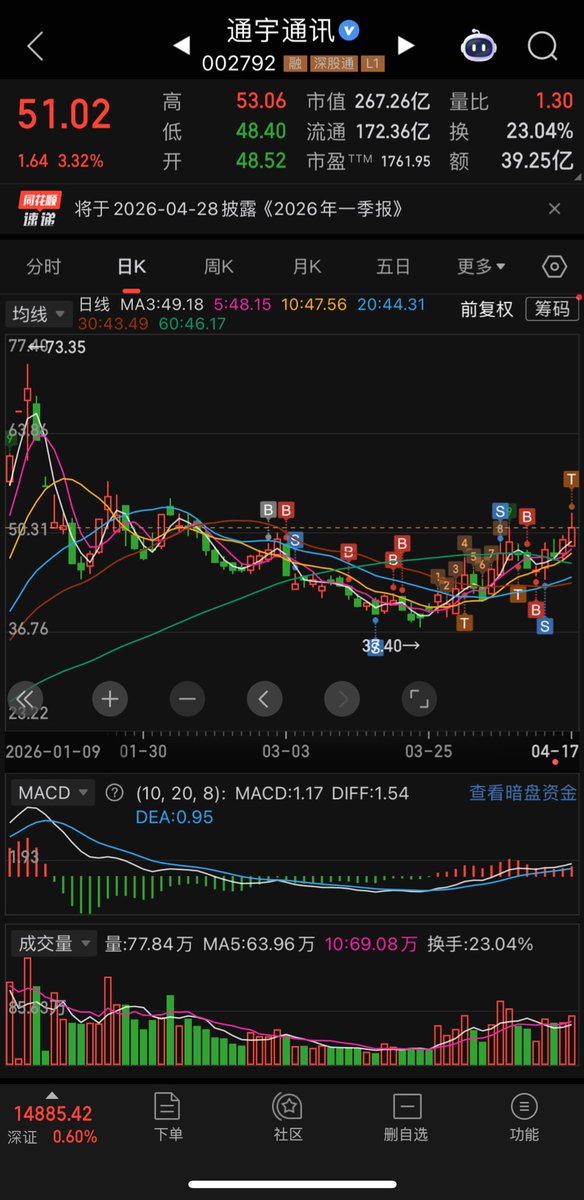Image resolution: width=584 pixels, height=1200 pixels.
Task: Select the 分时 tab
Action: point(43,266)
